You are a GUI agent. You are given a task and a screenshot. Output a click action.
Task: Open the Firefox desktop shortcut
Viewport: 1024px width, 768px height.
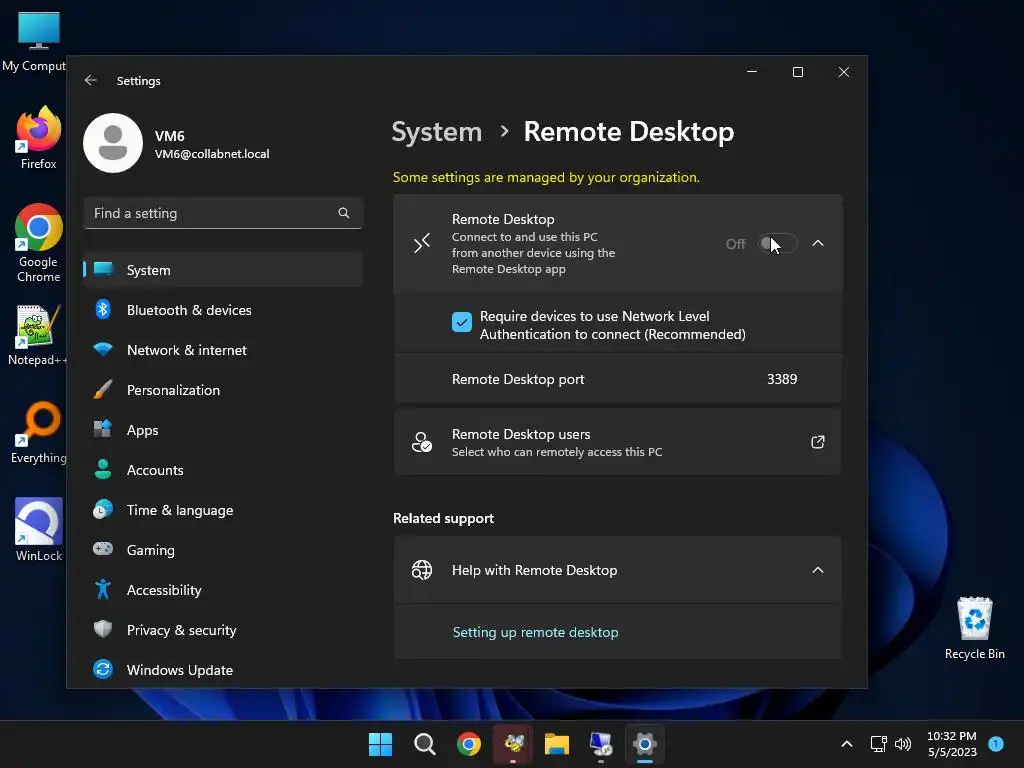point(39,138)
